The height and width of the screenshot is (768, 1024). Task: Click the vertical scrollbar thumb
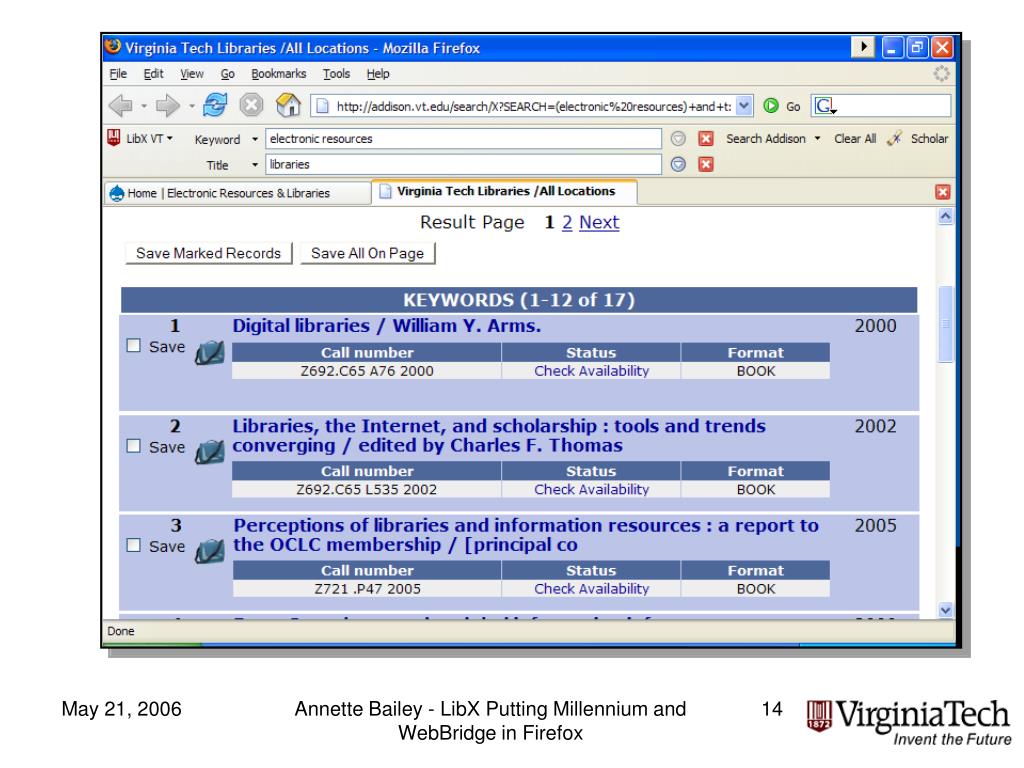click(x=946, y=324)
